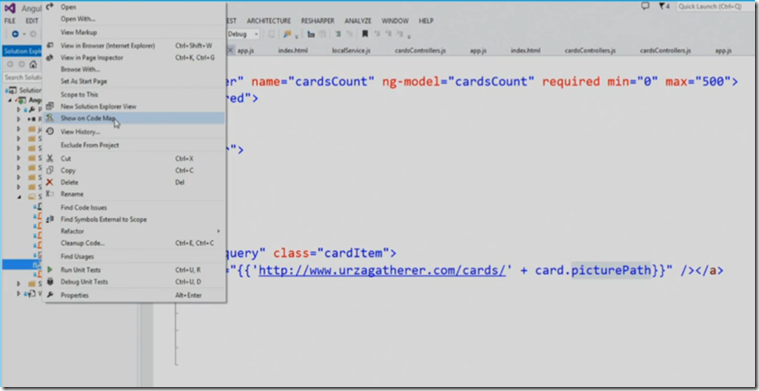This screenshot has width=759, height=391.
Task: Select the Solution Explorer panel title
Action: coord(22,51)
